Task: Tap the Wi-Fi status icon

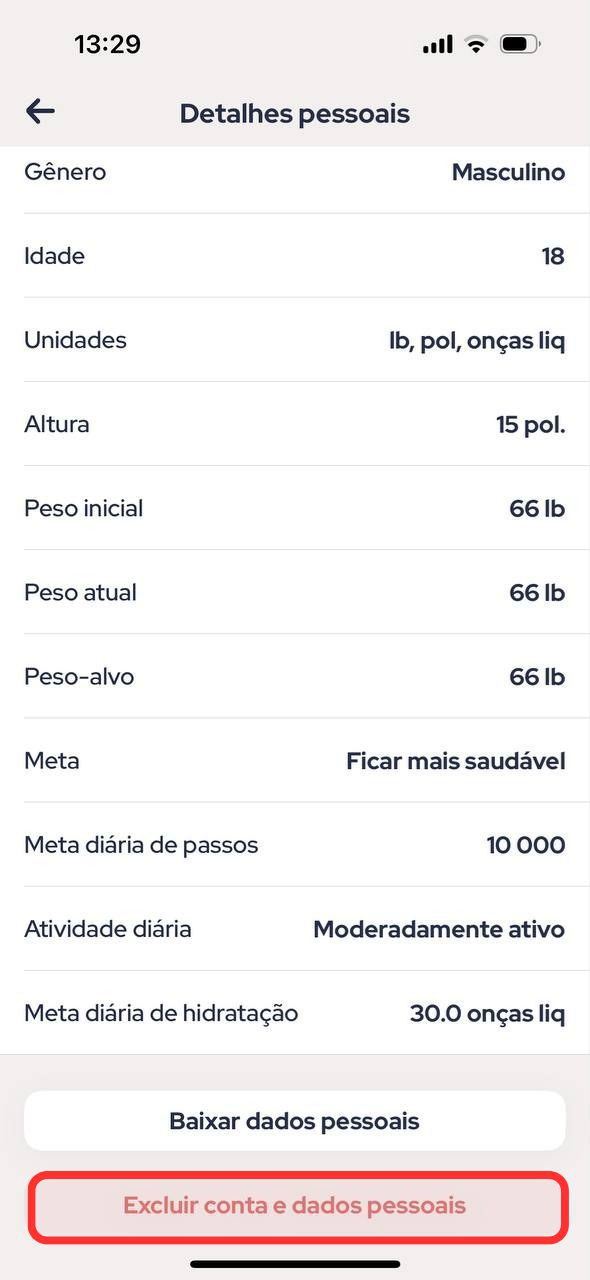Action: (476, 44)
